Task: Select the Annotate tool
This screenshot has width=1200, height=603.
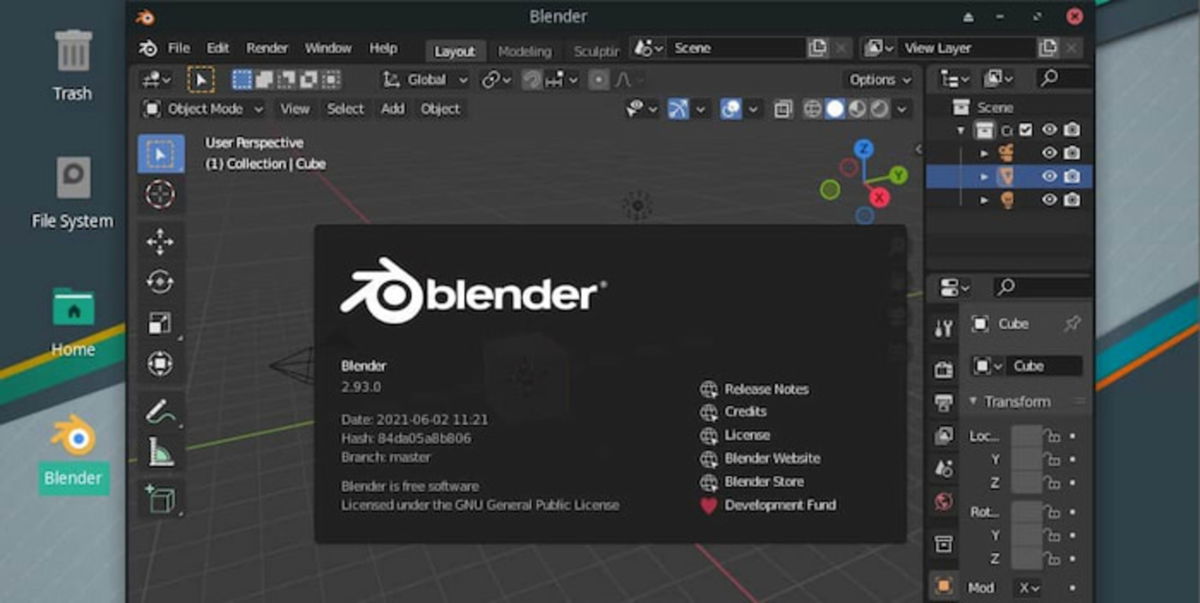Action: coord(160,410)
